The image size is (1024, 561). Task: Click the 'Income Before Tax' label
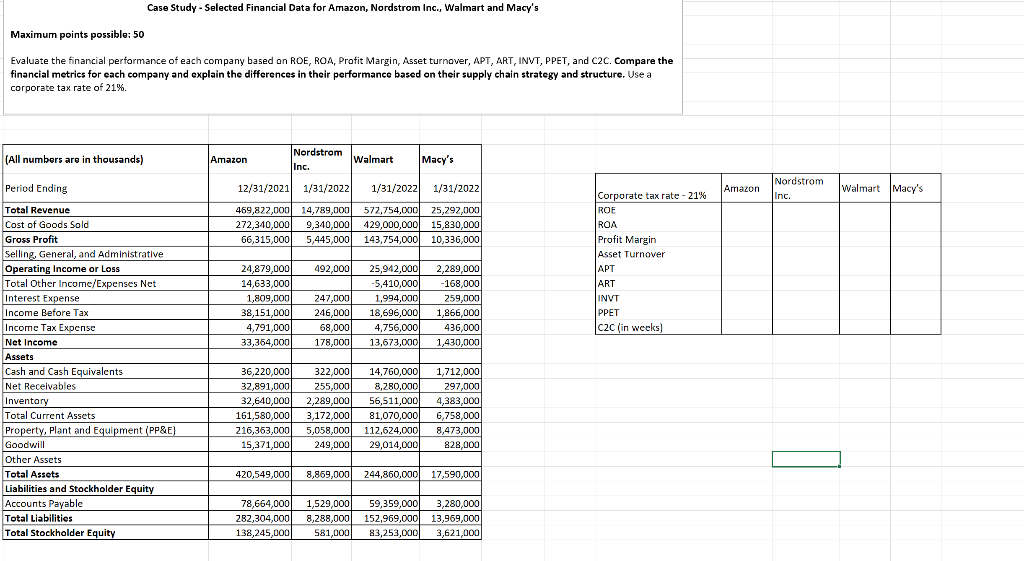point(47,313)
